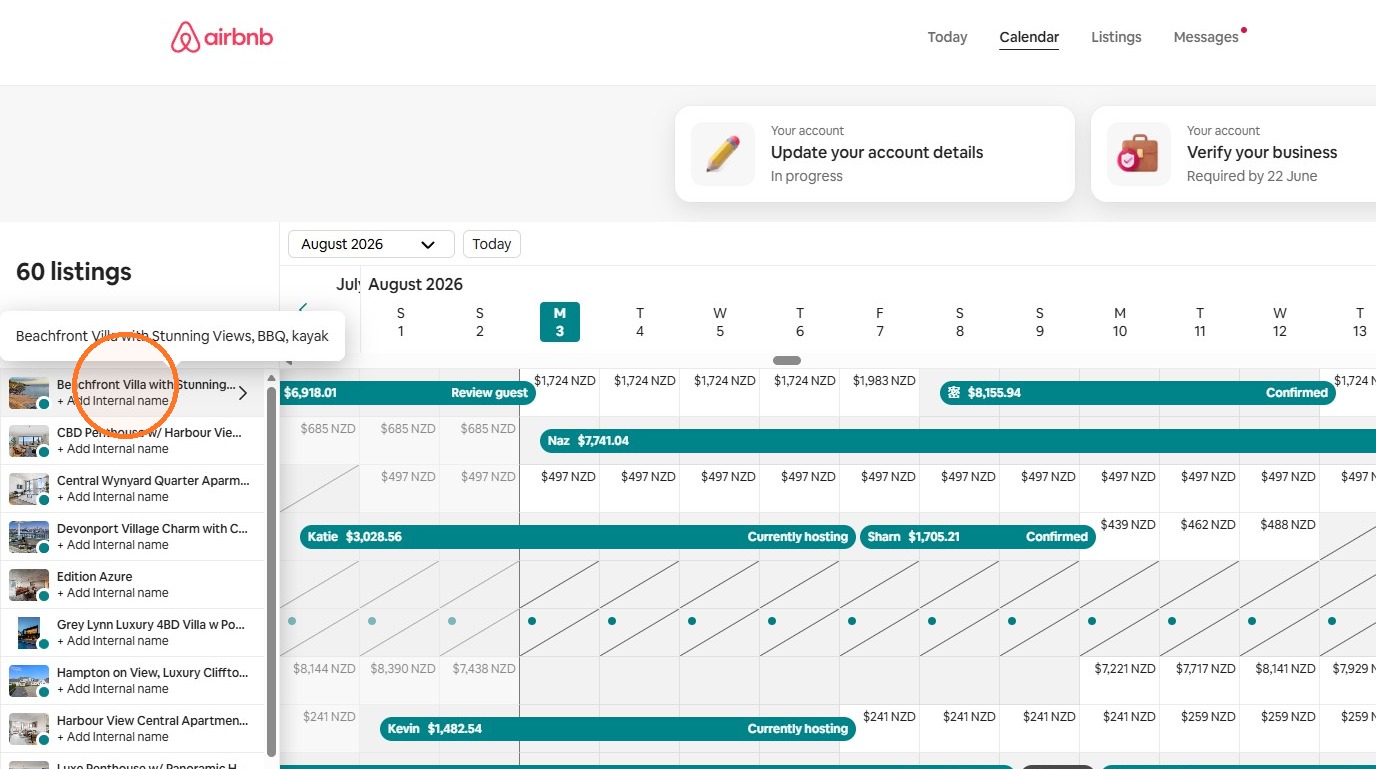Select Central Wynyard Quarter listing thumbnail
The image size is (1376, 769).
29,489
